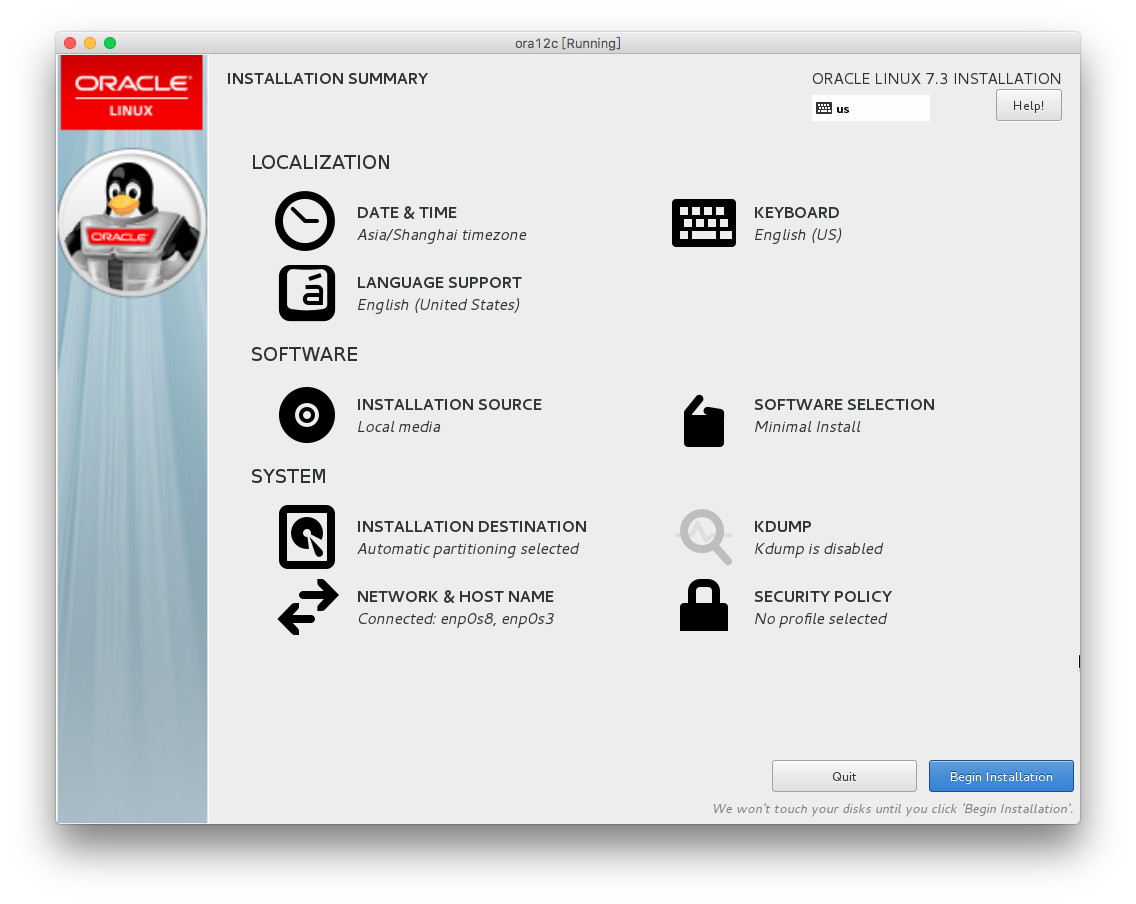Open SOFTWARE SELECTION label

pyautogui.click(x=844, y=405)
